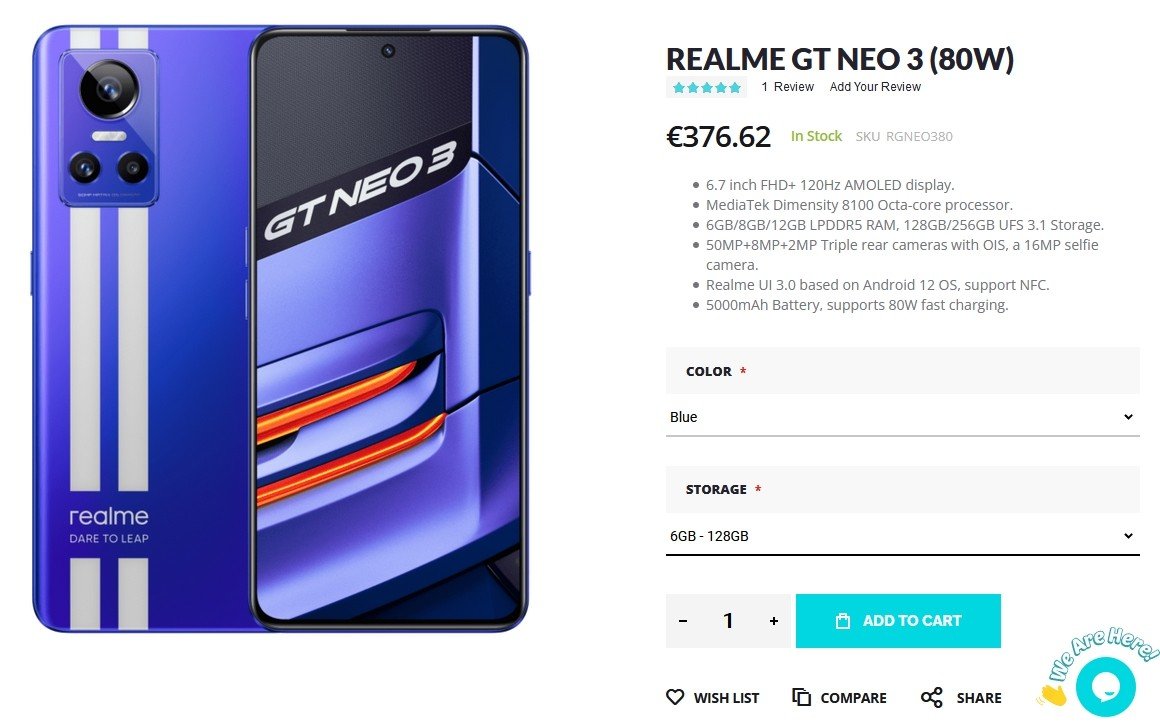This screenshot has height=725, width=1160.
Task: Click the shopping bag icon on Add to Cart
Action: coord(842,621)
